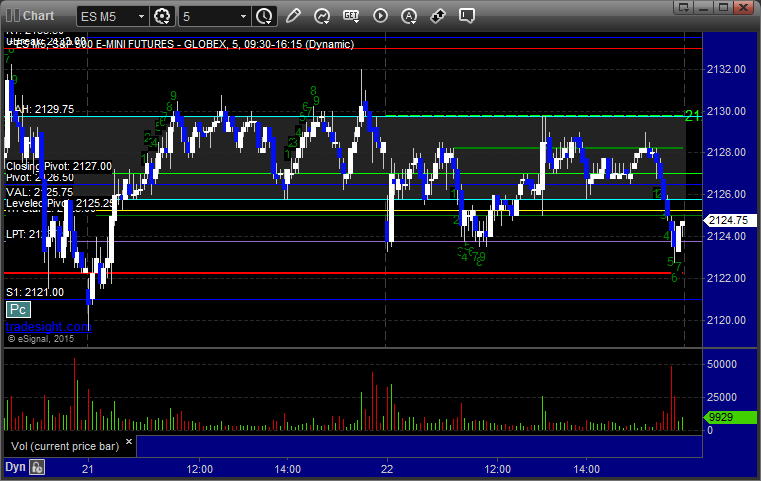The image size is (761, 481).
Task: Click the Vol (current price bar) label
Action: [x=65, y=446]
